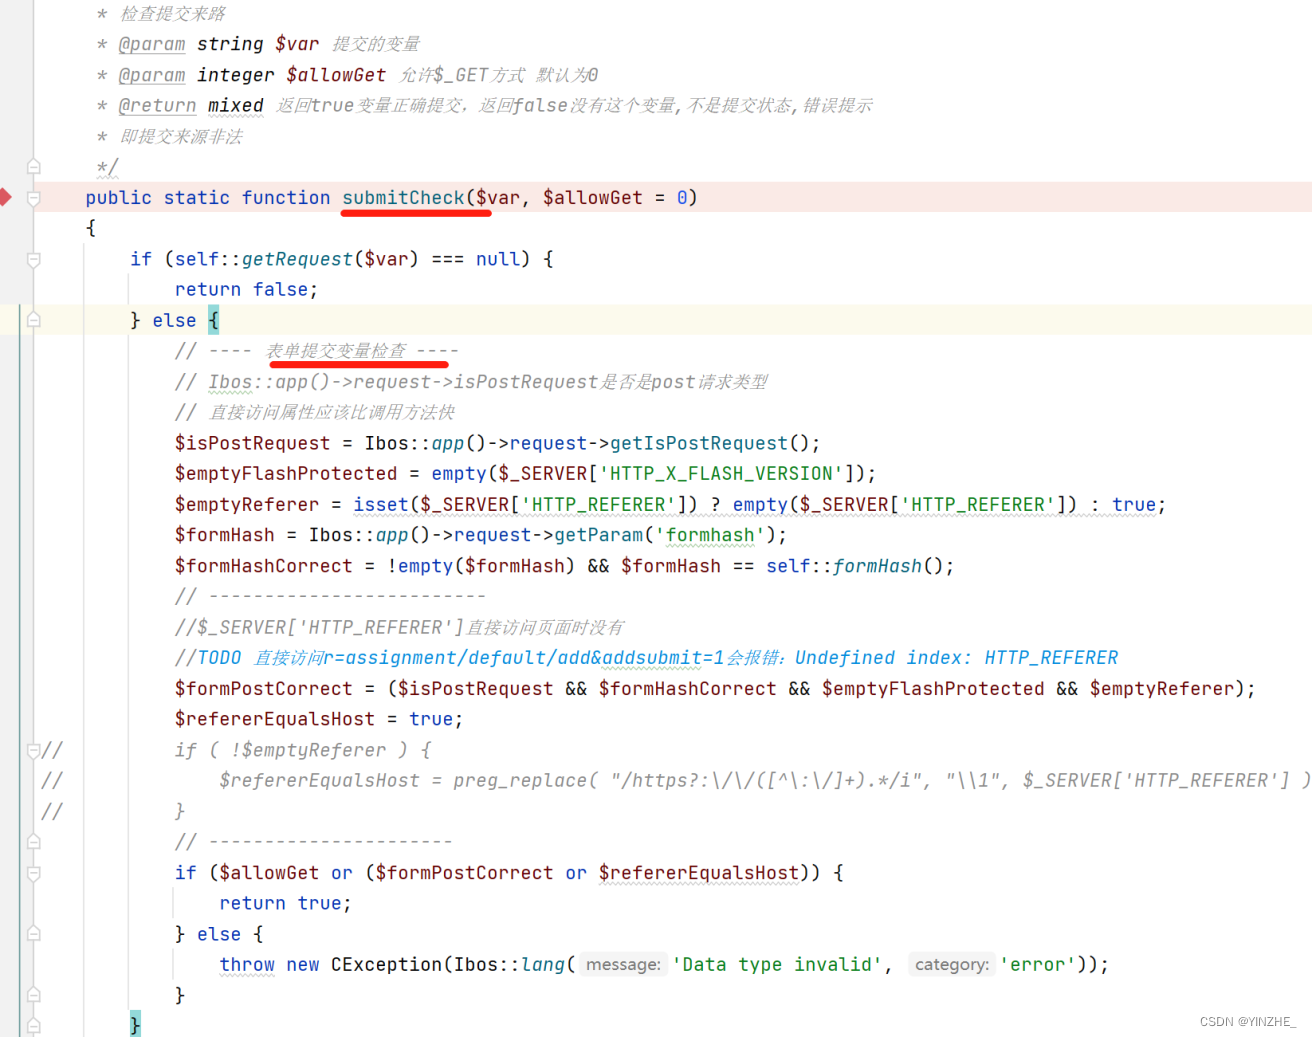Click the self::formHash() call
Screen dimensions: 1312x1037
[854, 566]
